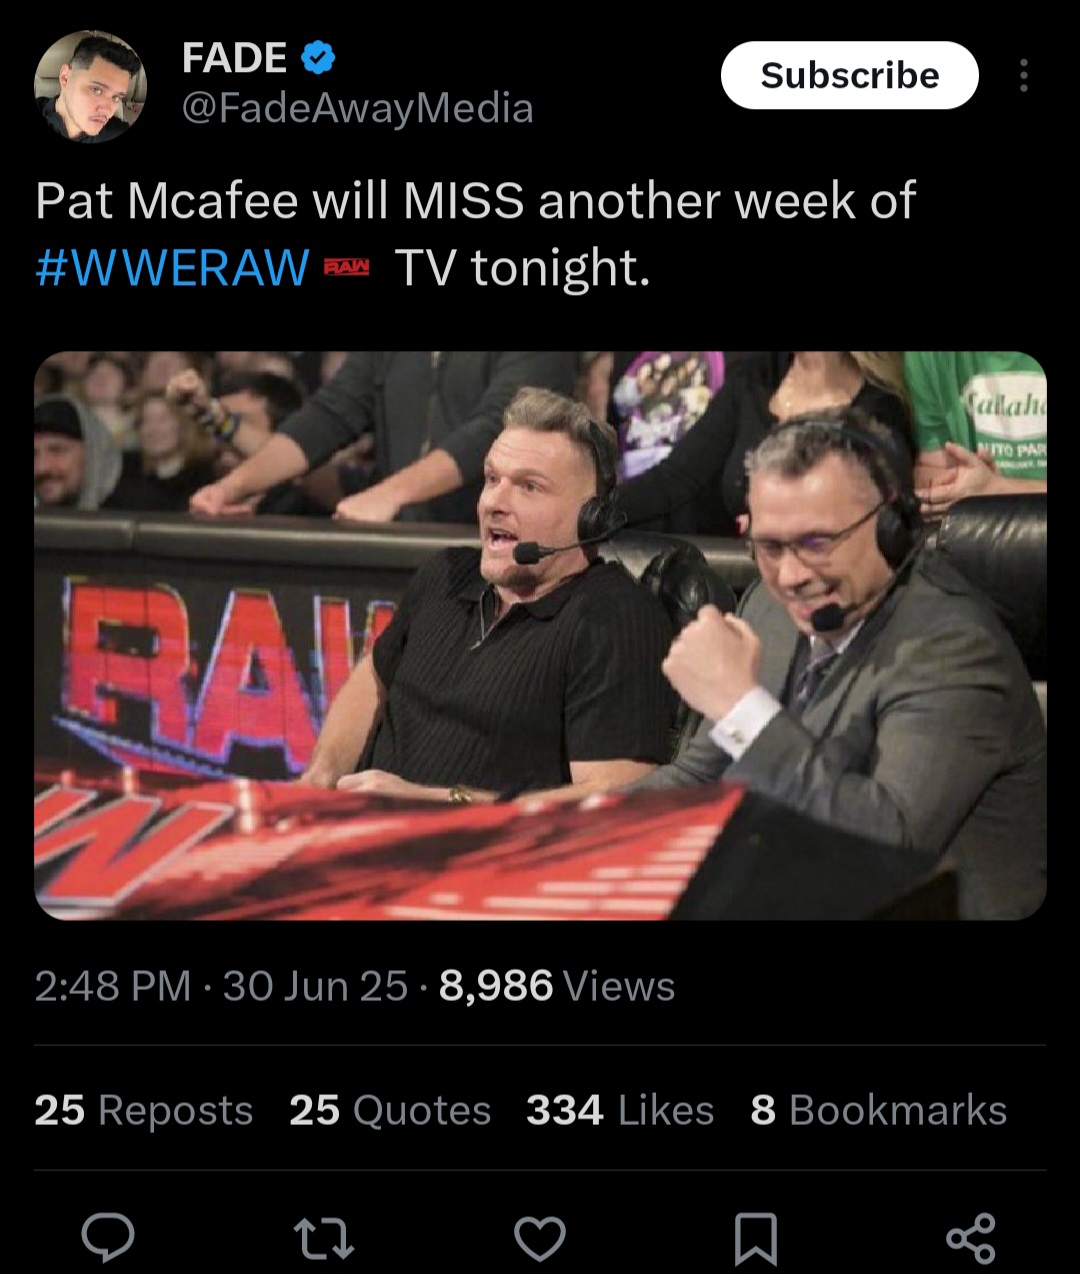This screenshot has height=1274, width=1080.
Task: Tap the repost arrows icon
Action: (x=325, y=1238)
